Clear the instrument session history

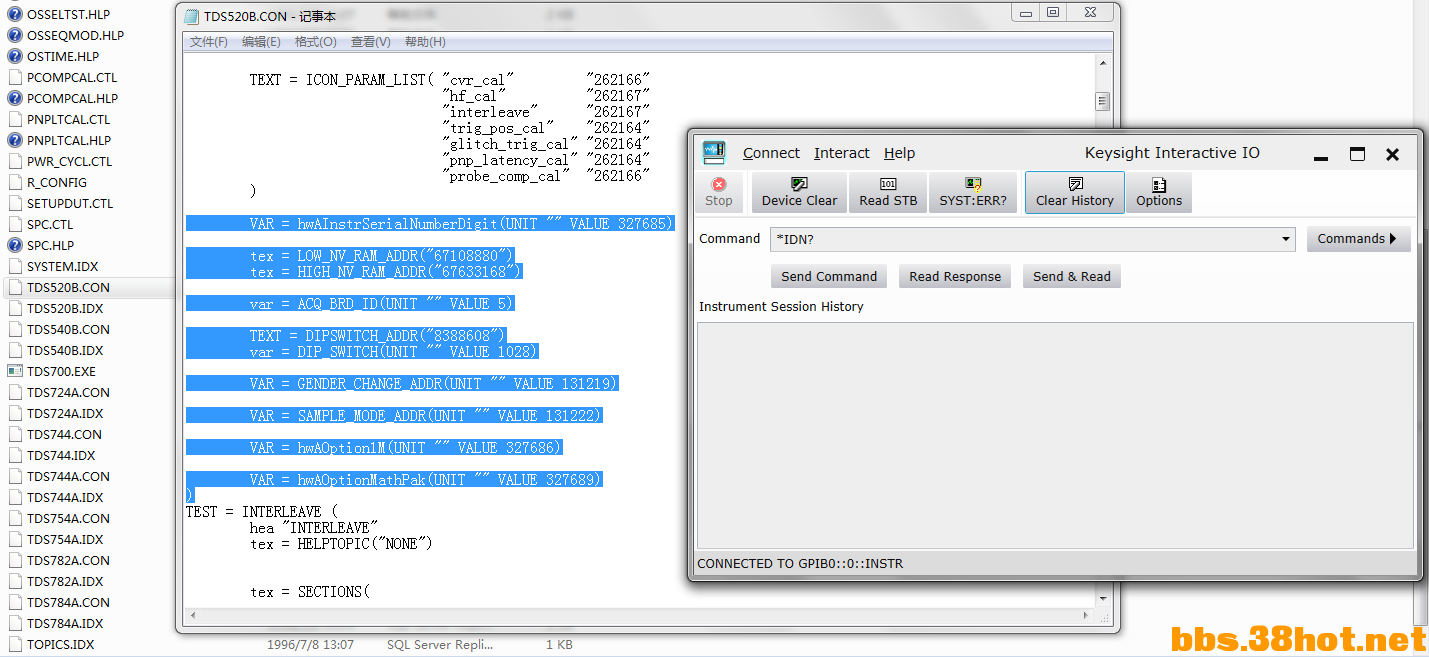(1075, 192)
